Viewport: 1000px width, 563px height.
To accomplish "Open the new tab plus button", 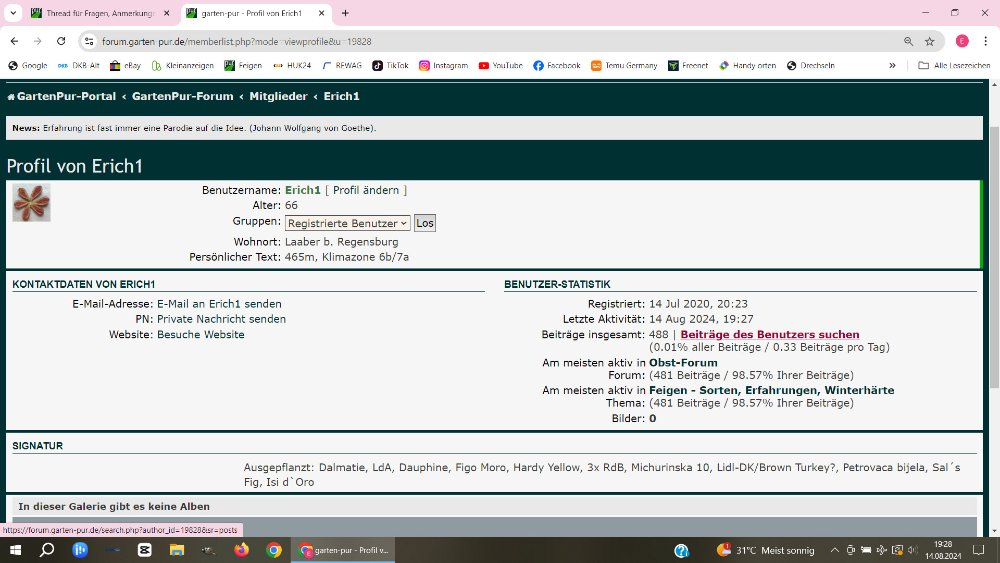I will point(345,13).
